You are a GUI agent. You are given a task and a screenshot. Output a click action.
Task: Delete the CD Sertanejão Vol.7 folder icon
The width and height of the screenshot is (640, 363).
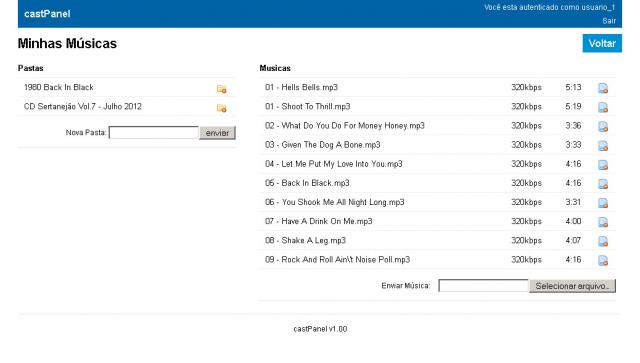point(222,108)
